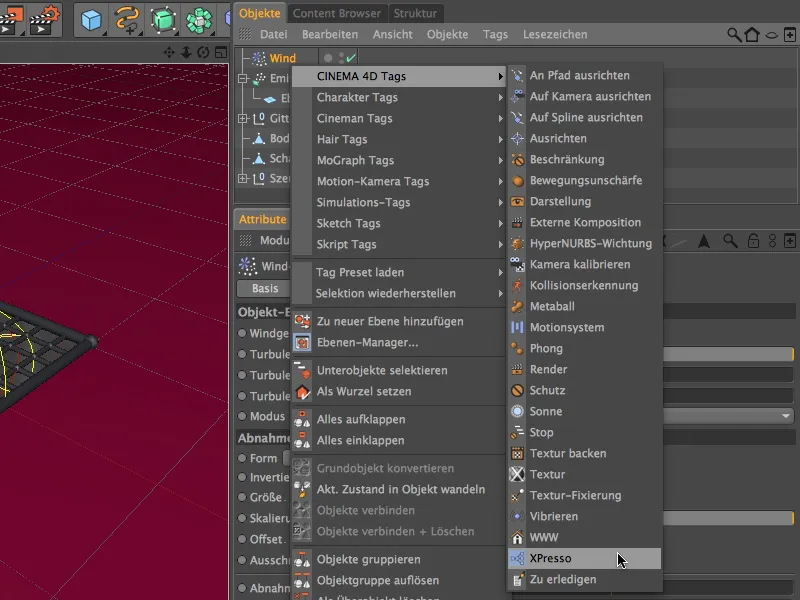Image resolution: width=800 pixels, height=600 pixels.
Task: Open the Objekte tab
Action: click(x=260, y=13)
